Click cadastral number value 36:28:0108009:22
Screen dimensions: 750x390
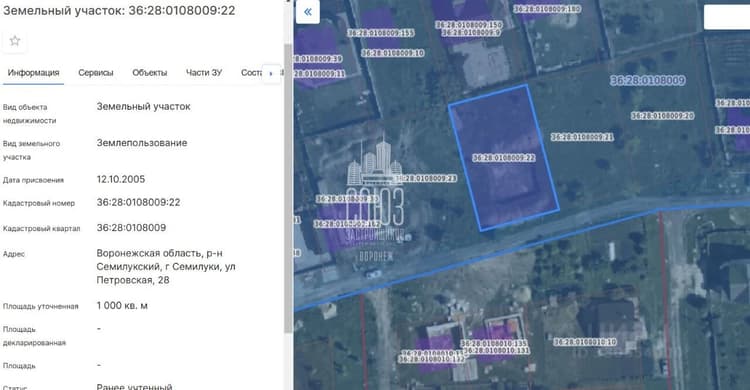(x=138, y=202)
